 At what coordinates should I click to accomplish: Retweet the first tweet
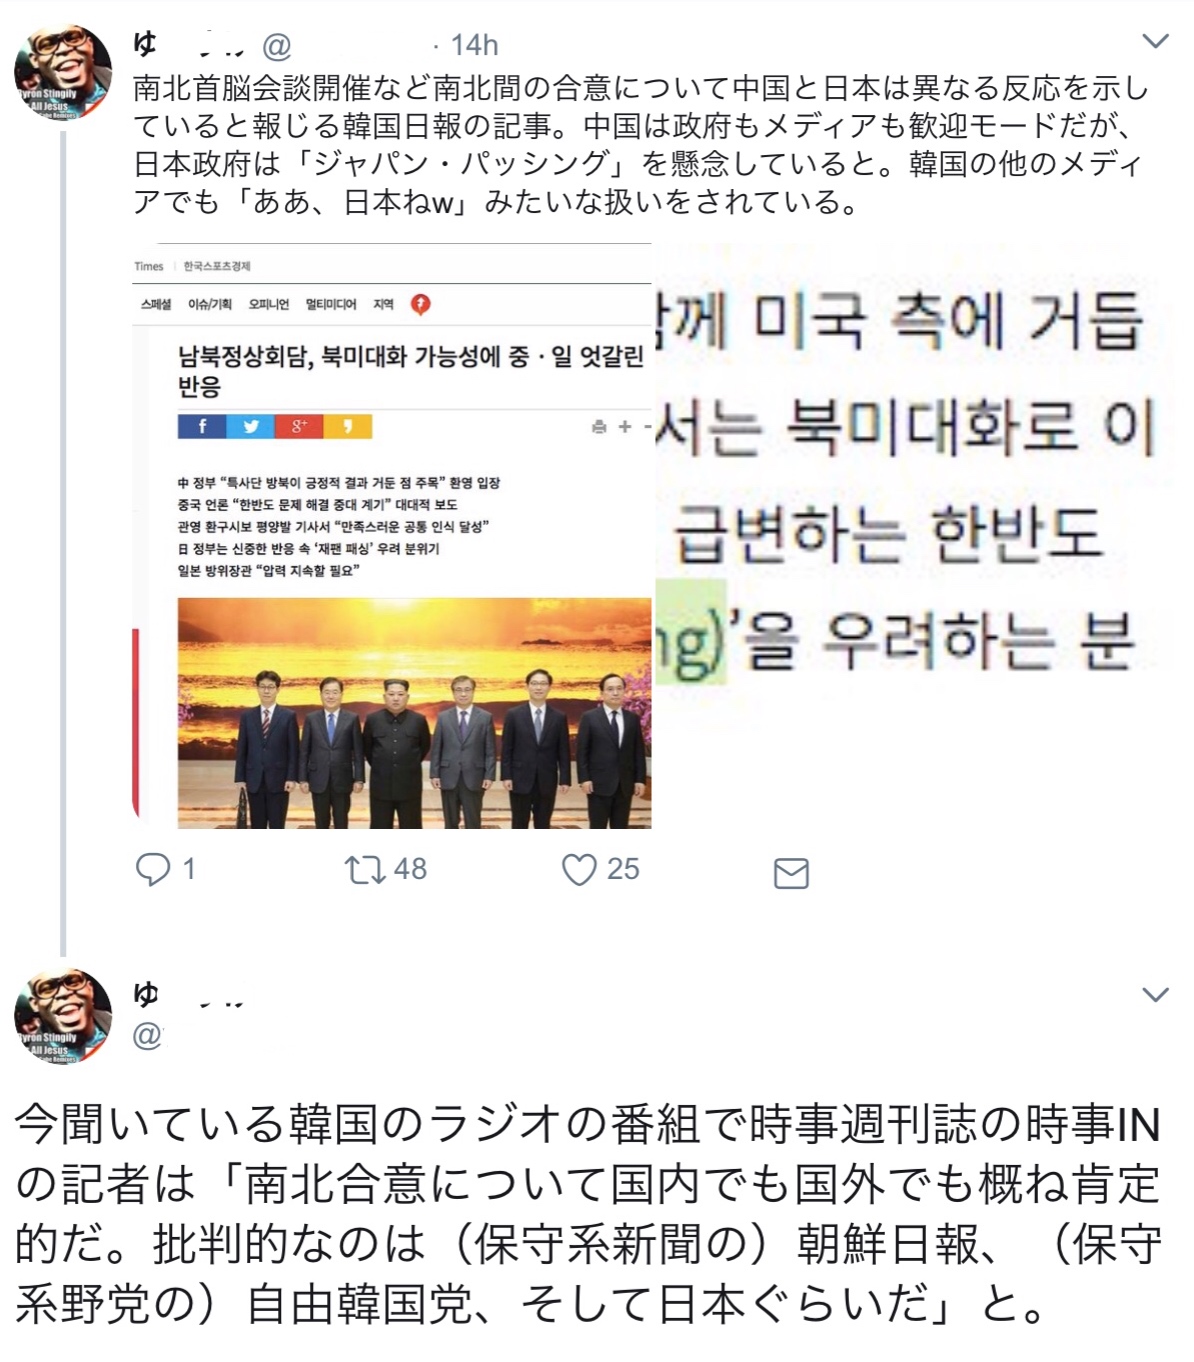(x=365, y=870)
